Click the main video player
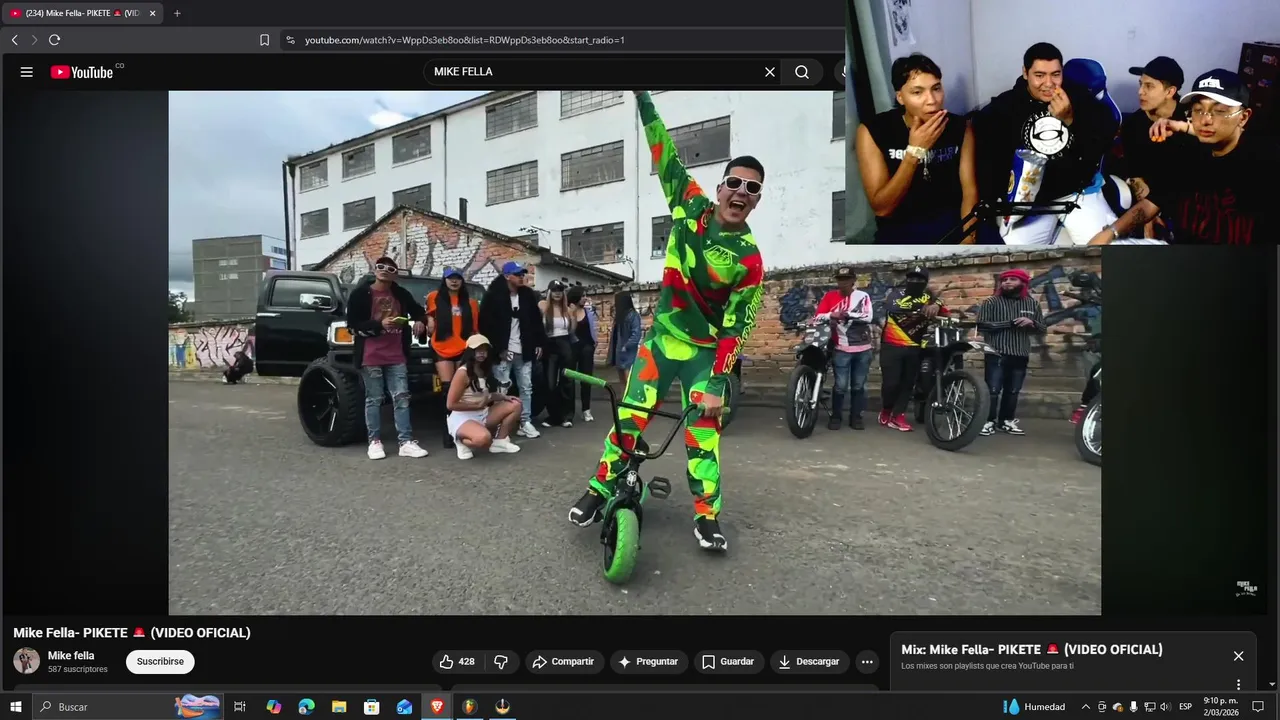 [x=634, y=352]
